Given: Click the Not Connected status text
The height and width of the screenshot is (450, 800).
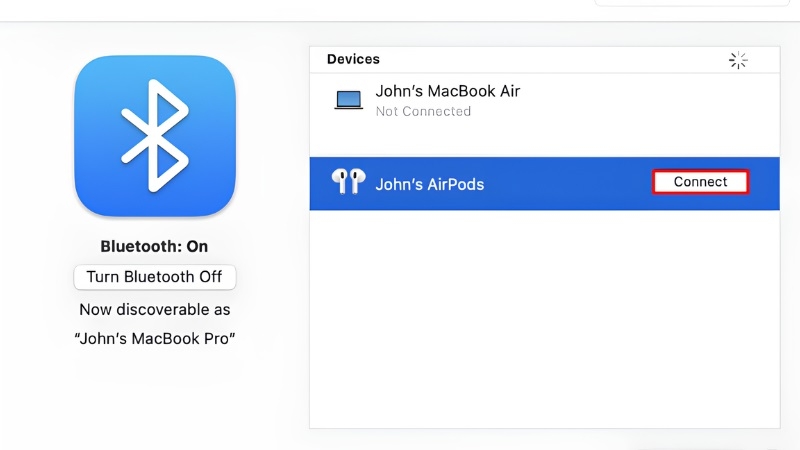Looking at the screenshot, I should point(423,111).
